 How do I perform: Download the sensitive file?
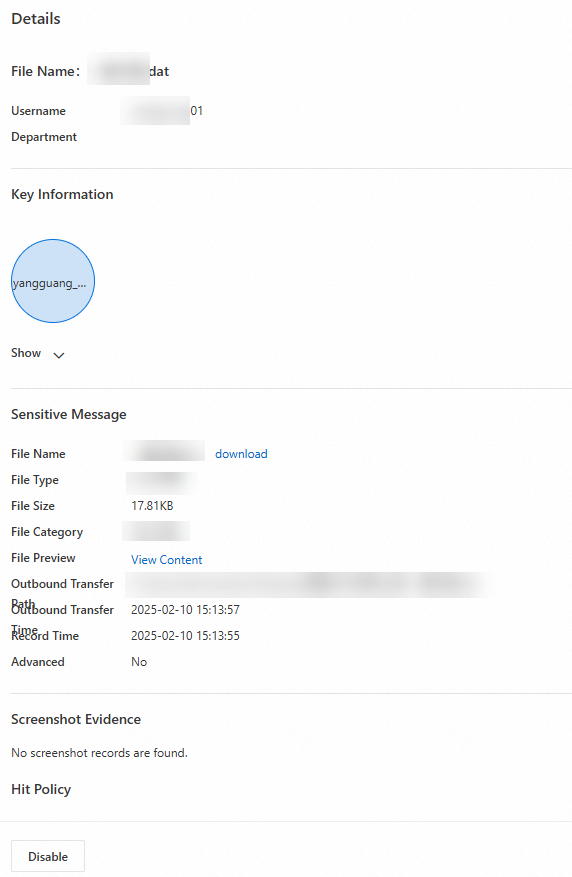click(x=241, y=454)
